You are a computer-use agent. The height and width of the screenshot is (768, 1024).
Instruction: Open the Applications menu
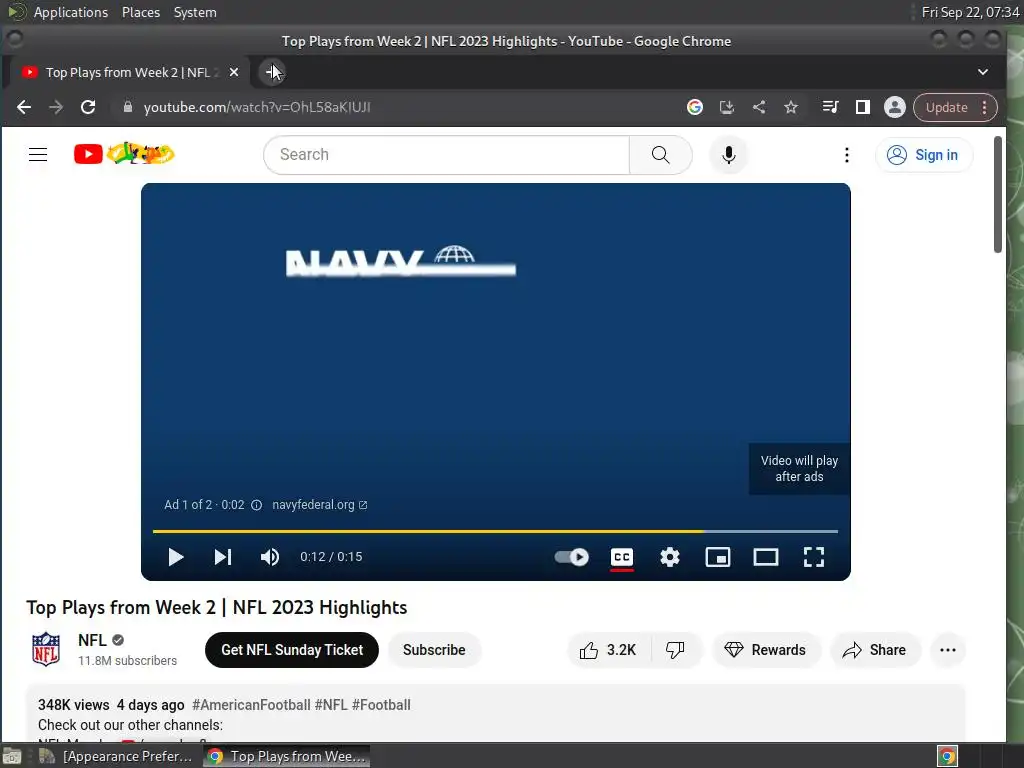coord(71,12)
